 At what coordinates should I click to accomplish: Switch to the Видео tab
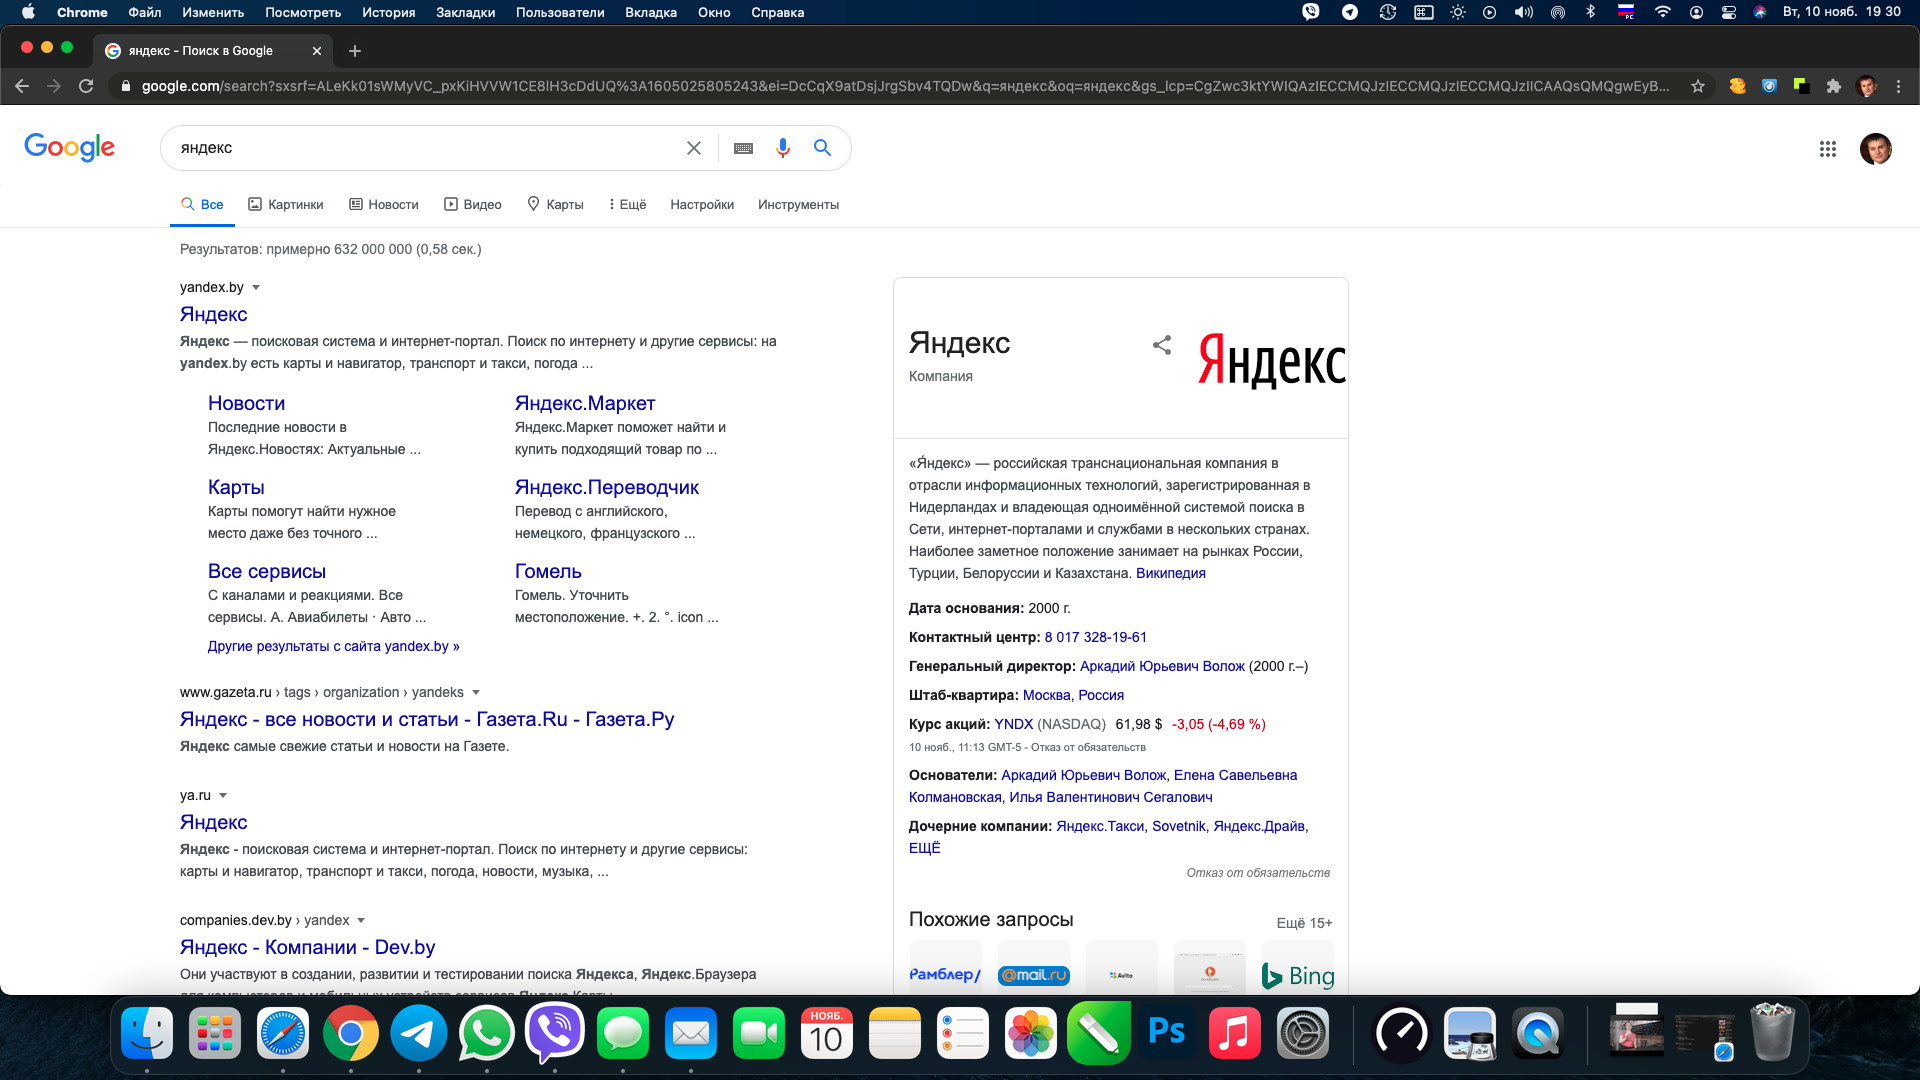click(473, 204)
